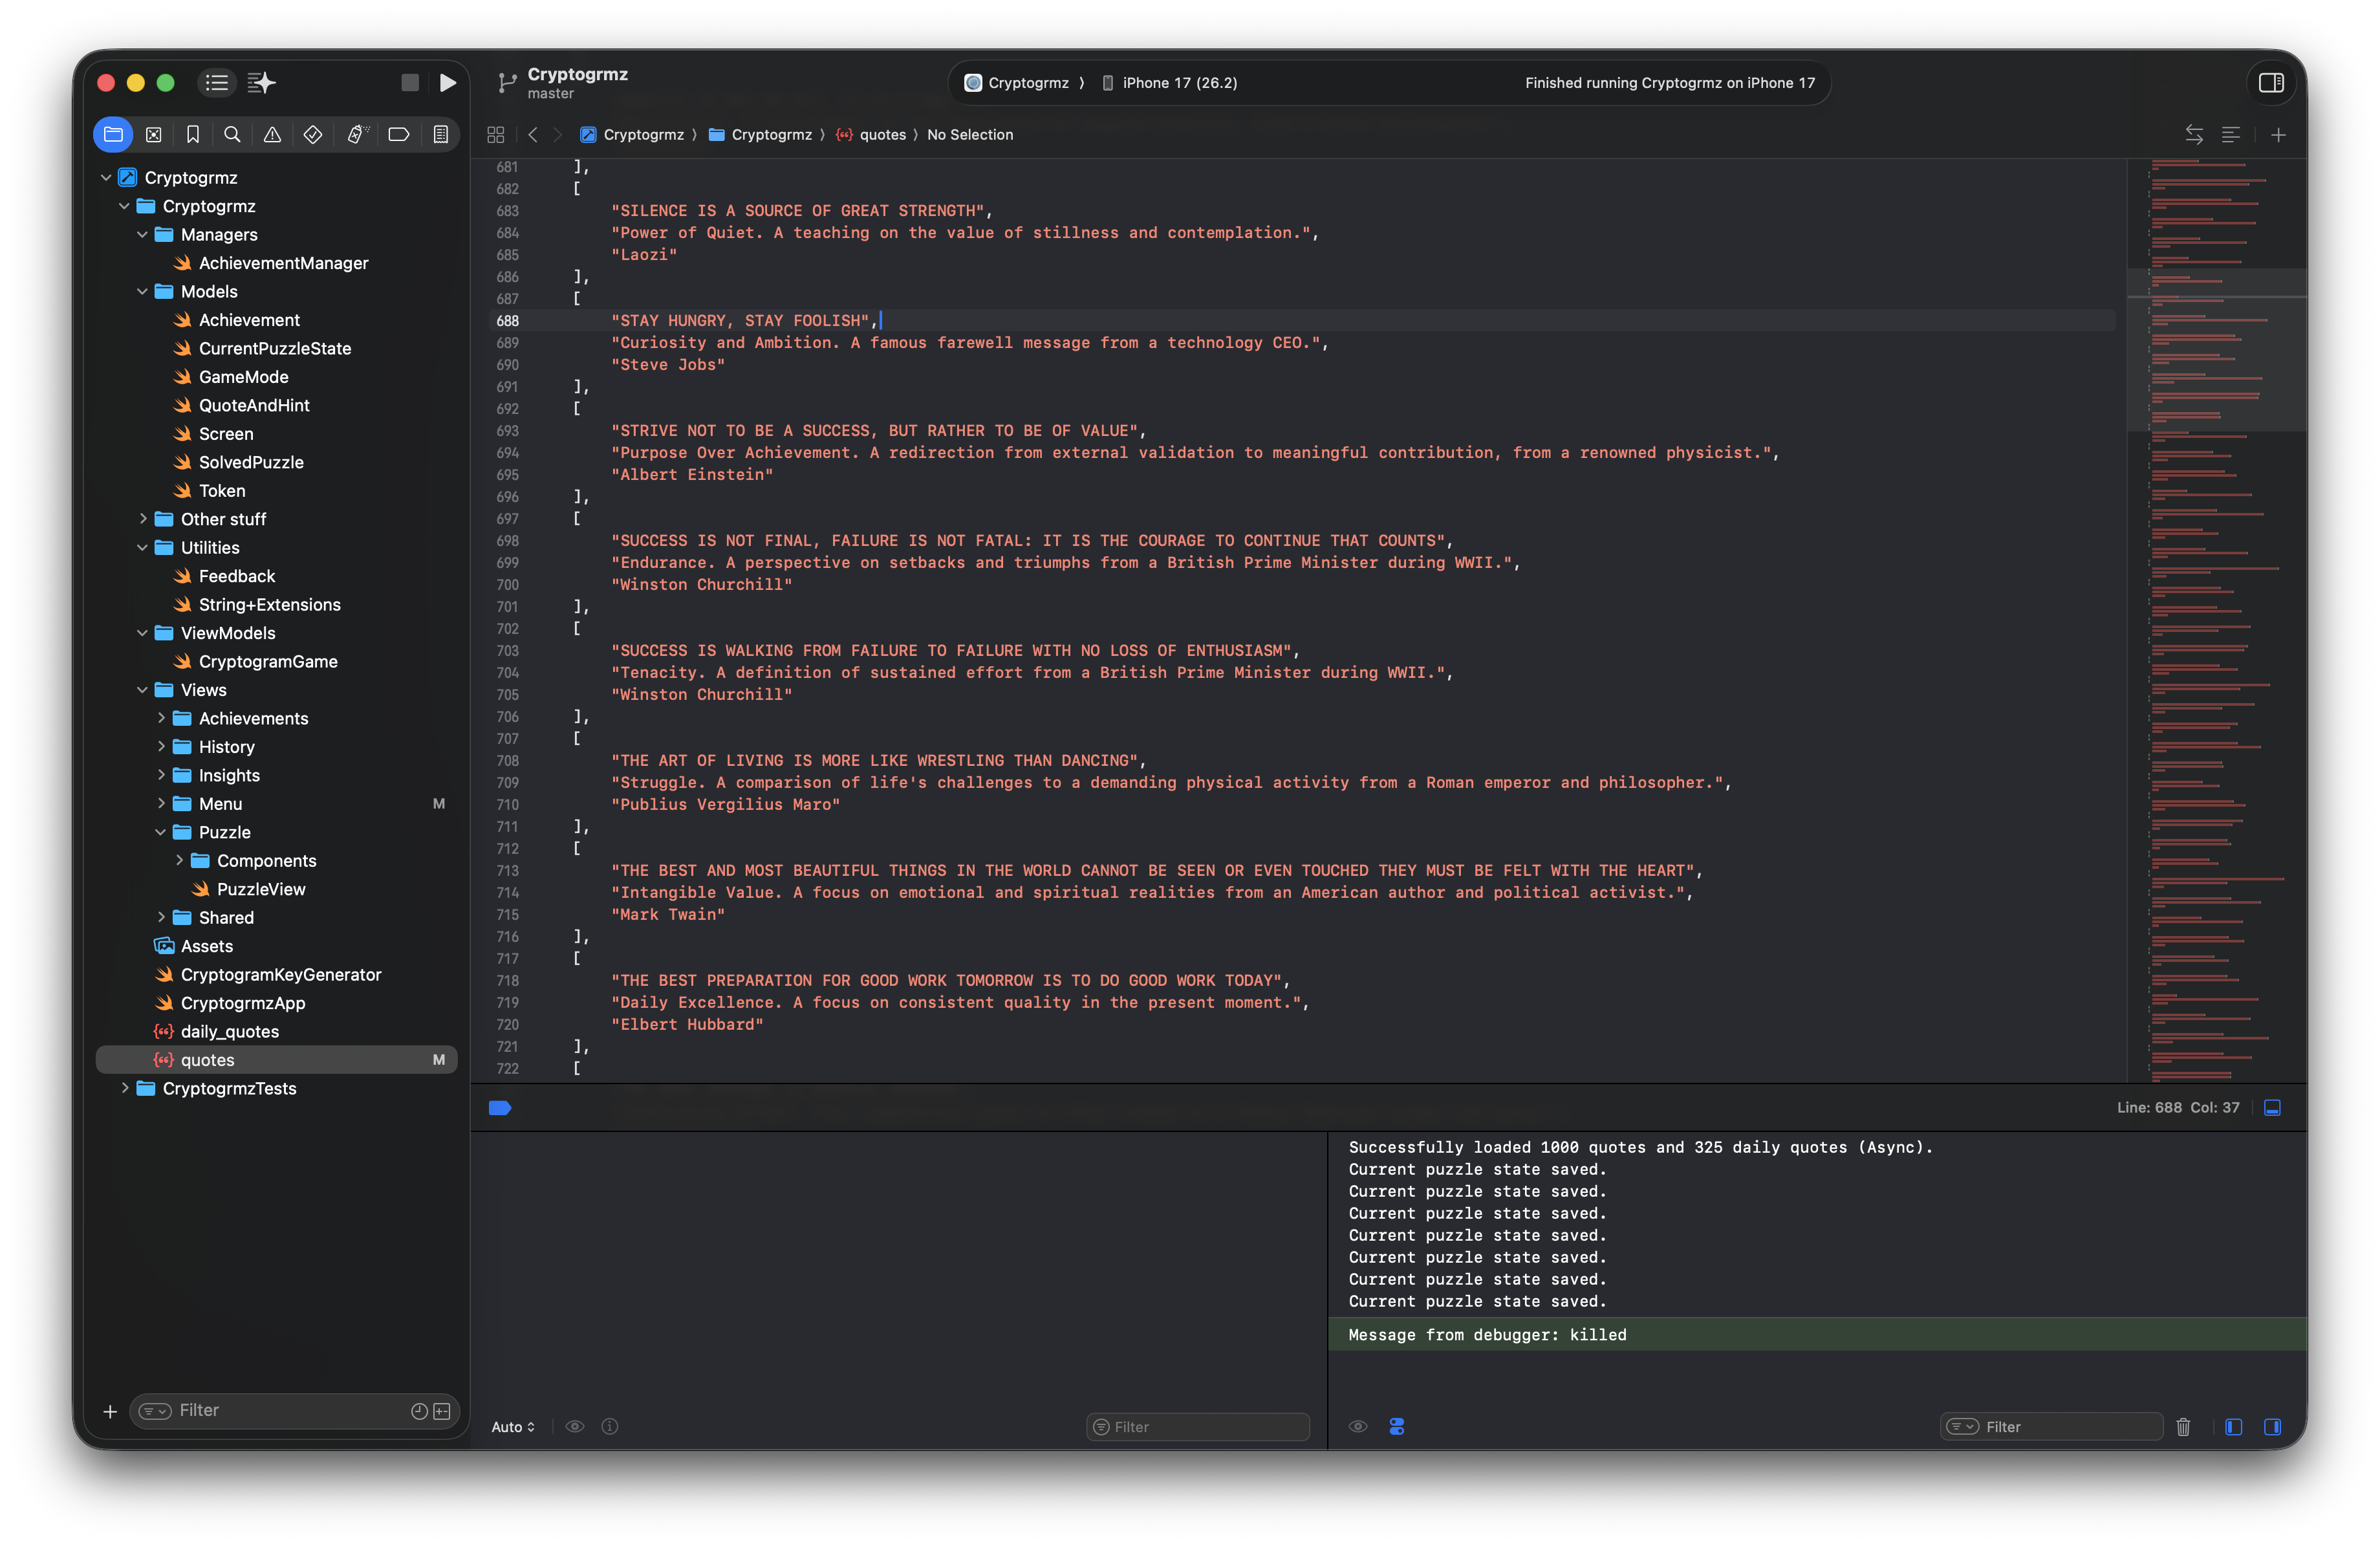Clear the debug console with trash icon

(2183, 1427)
